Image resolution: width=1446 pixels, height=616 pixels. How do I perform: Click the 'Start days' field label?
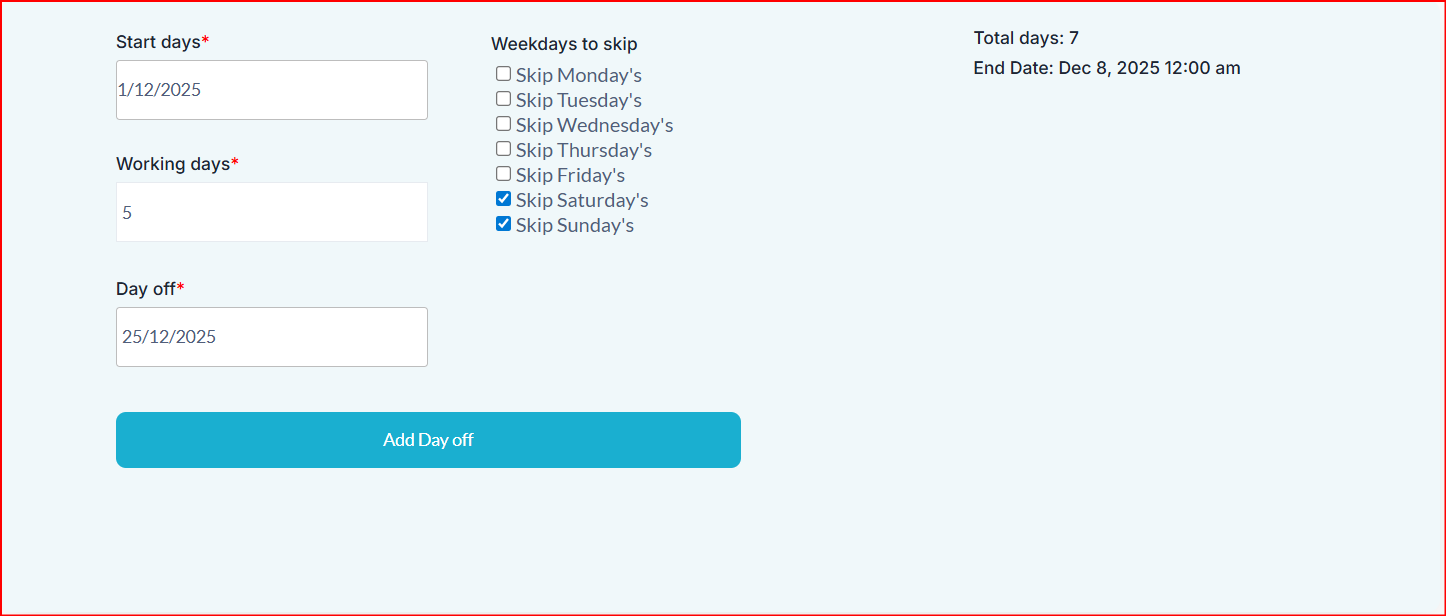click(x=158, y=42)
